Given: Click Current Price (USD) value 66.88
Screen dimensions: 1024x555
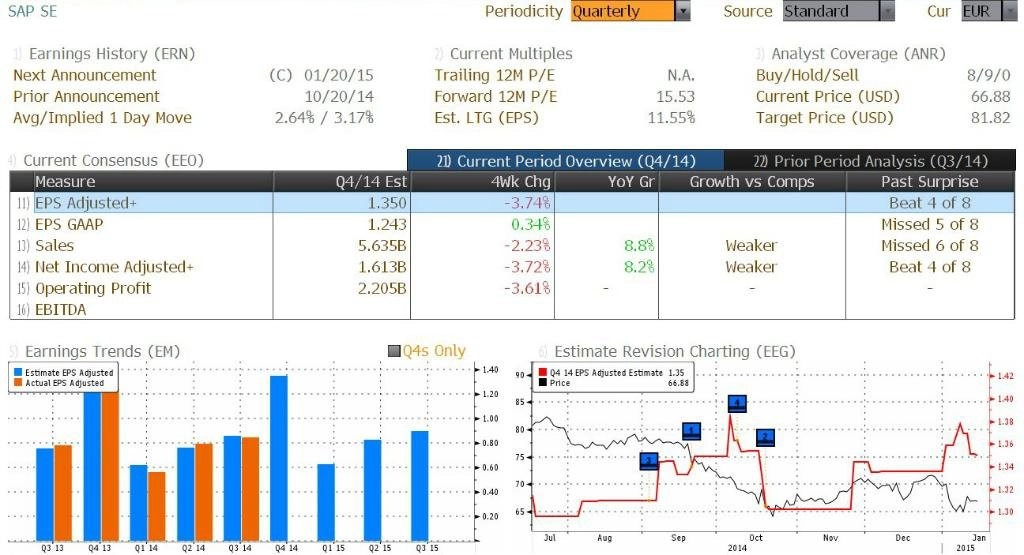Looking at the screenshot, I should [x=991, y=97].
